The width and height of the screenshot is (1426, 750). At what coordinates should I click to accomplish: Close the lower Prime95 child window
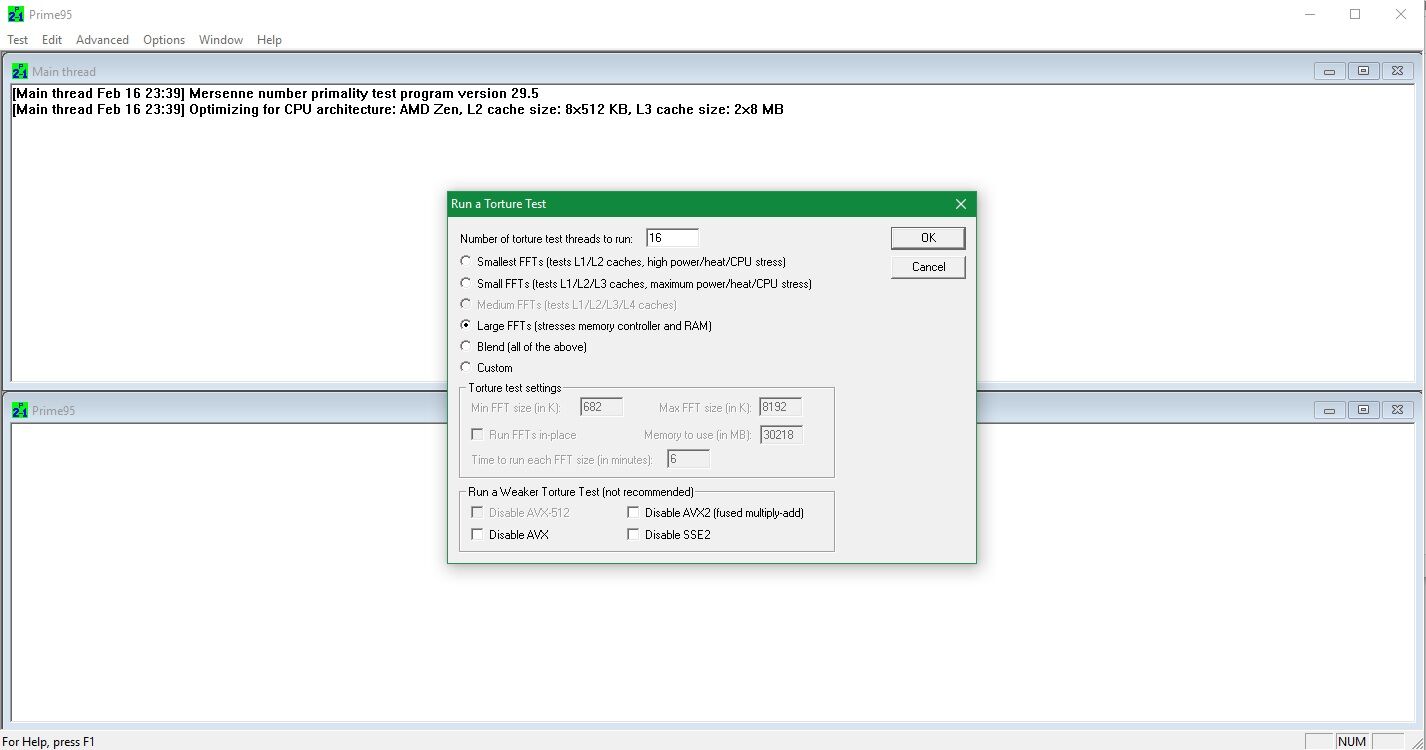(1397, 410)
